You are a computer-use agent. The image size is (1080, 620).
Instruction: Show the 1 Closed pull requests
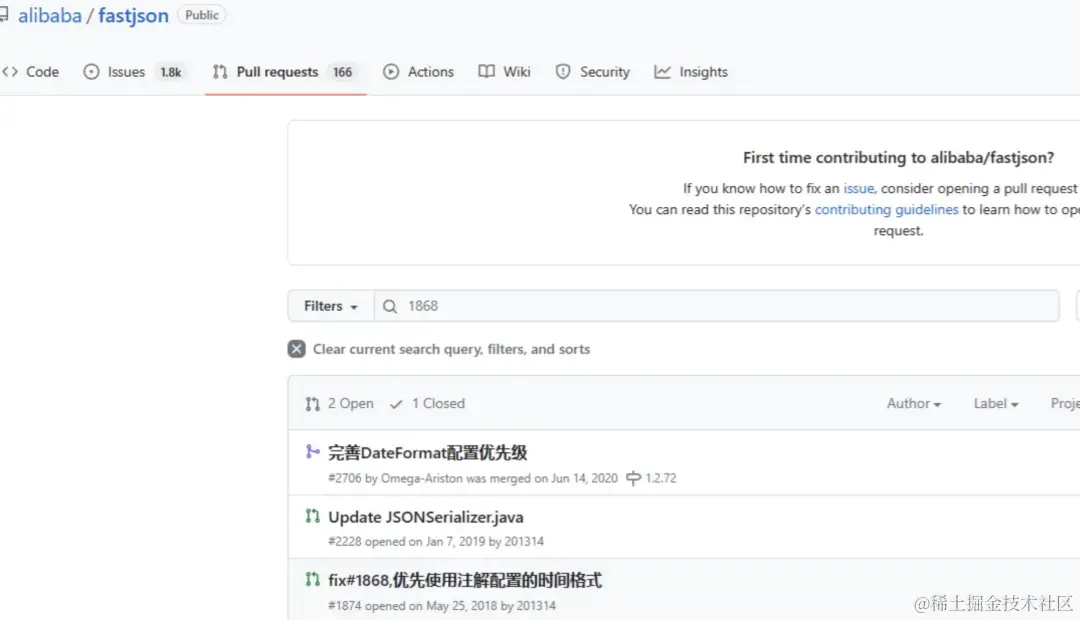pyautogui.click(x=427, y=404)
